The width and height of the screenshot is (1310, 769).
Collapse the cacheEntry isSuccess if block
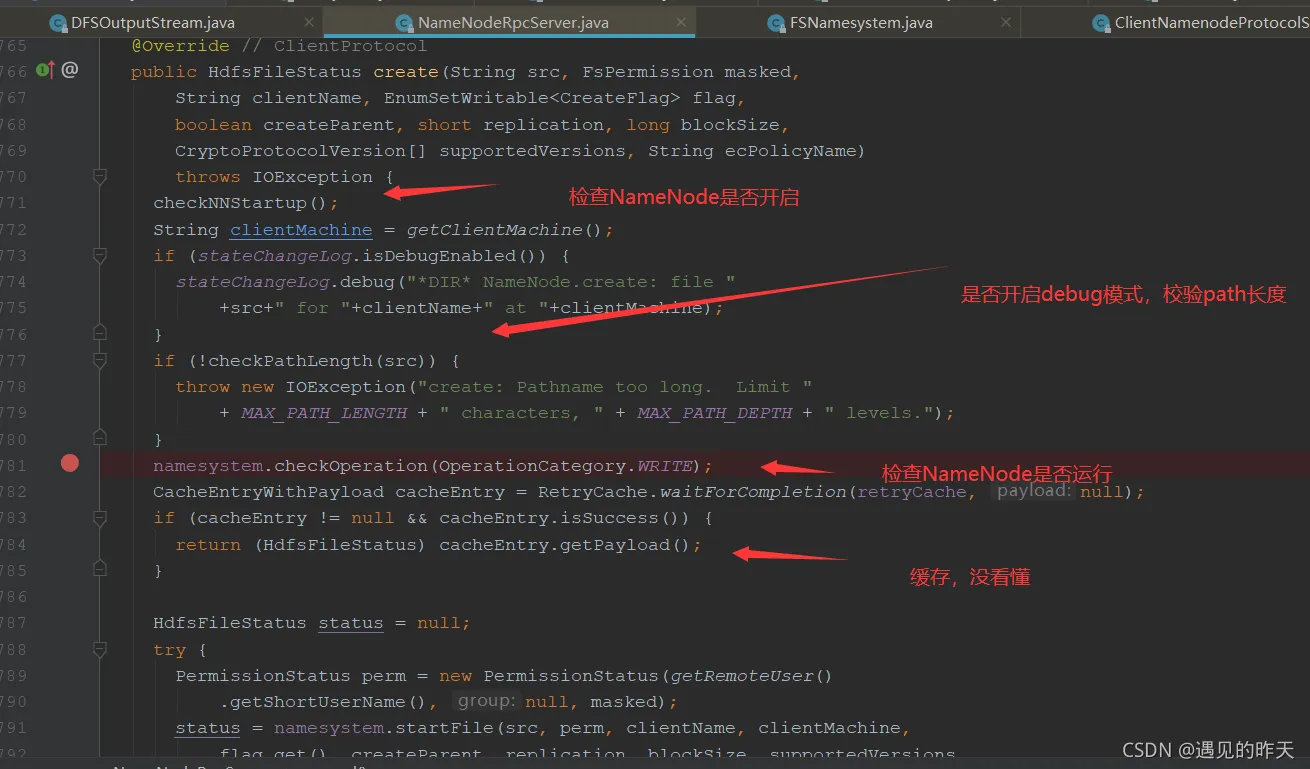point(100,518)
